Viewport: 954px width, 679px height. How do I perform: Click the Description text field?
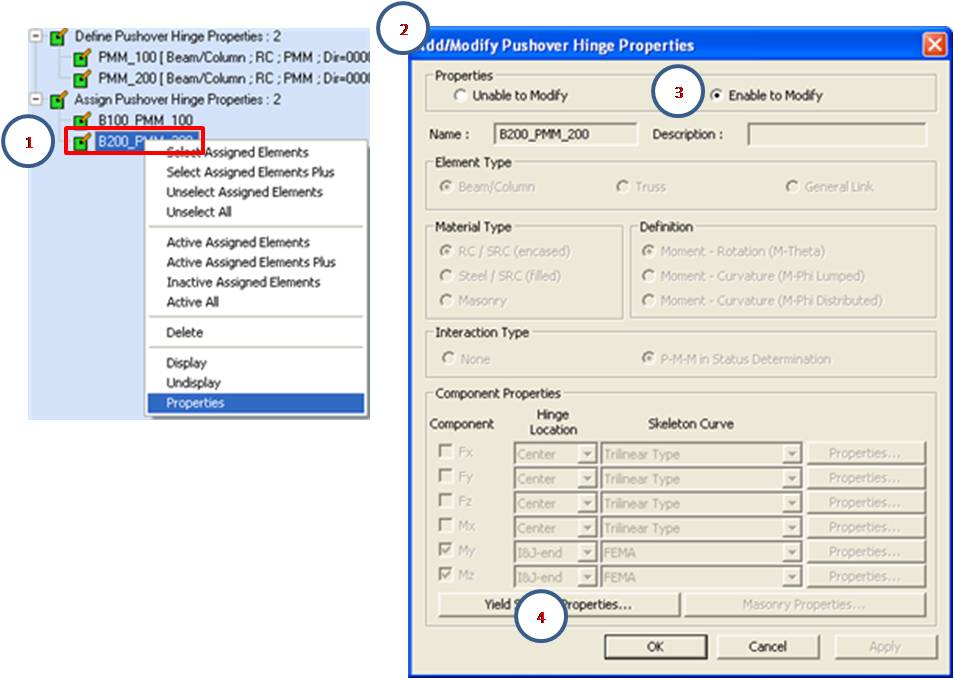tap(837, 135)
